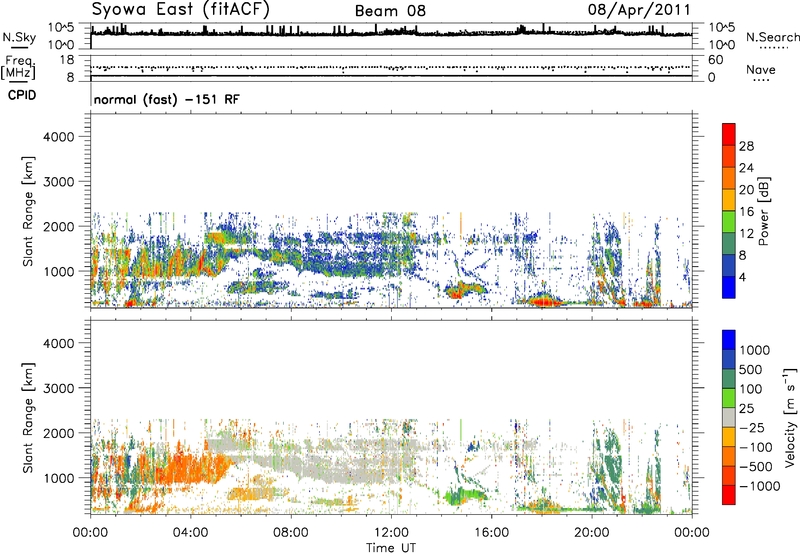Image resolution: width=800 pixels, height=554 pixels.
Task: Click the '08:00' time tick label
Action: [291, 533]
